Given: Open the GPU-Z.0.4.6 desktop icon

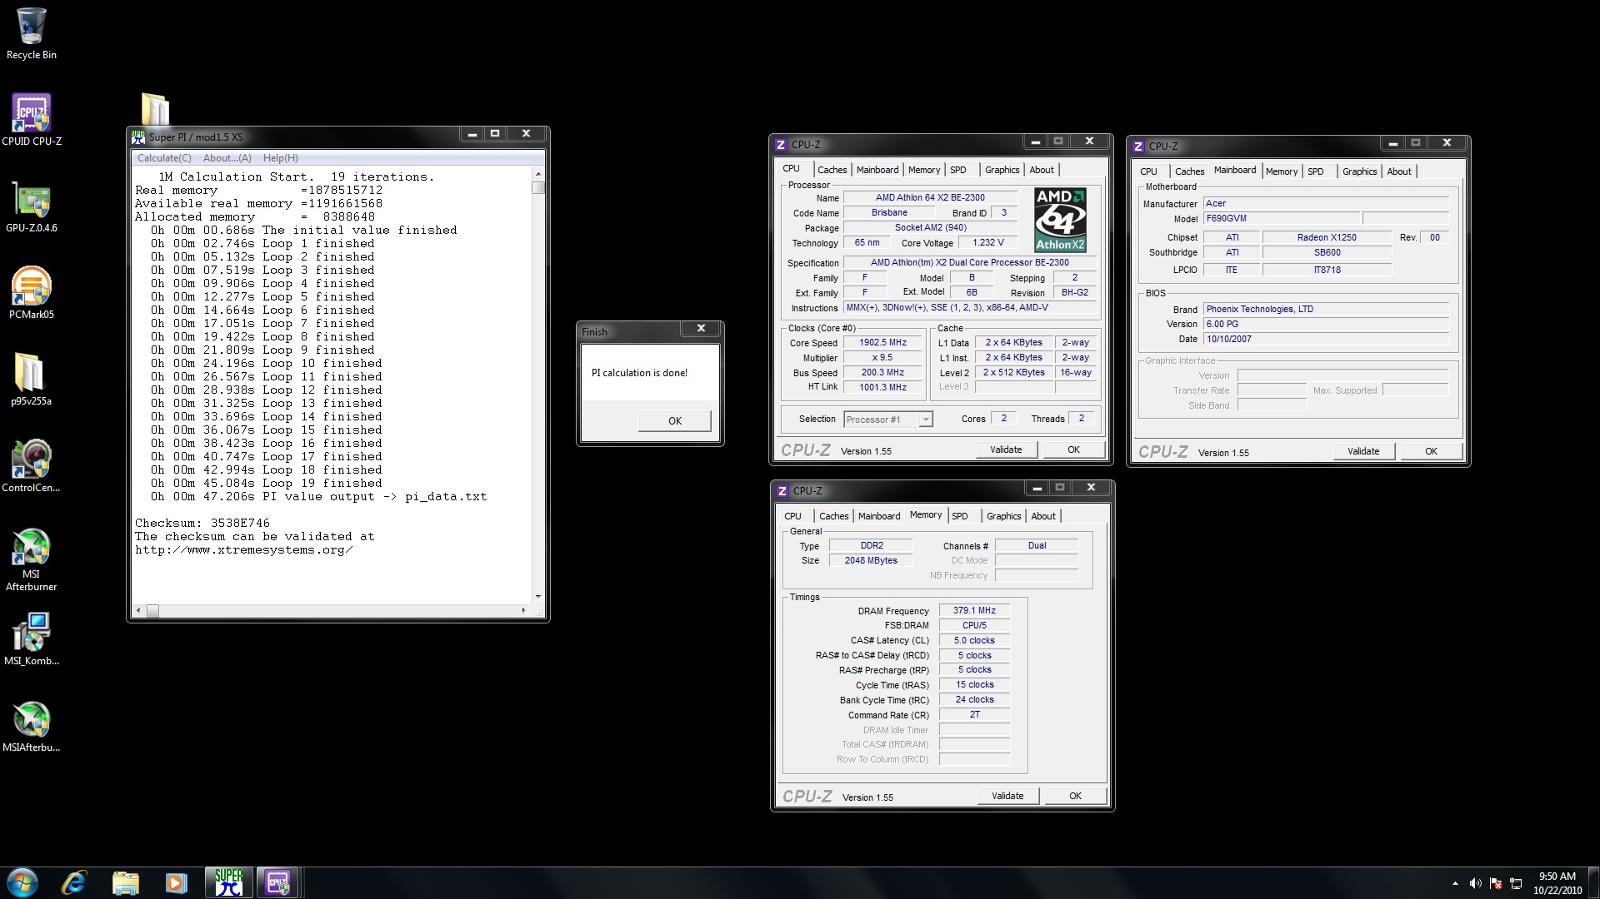Looking at the screenshot, I should point(31,207).
